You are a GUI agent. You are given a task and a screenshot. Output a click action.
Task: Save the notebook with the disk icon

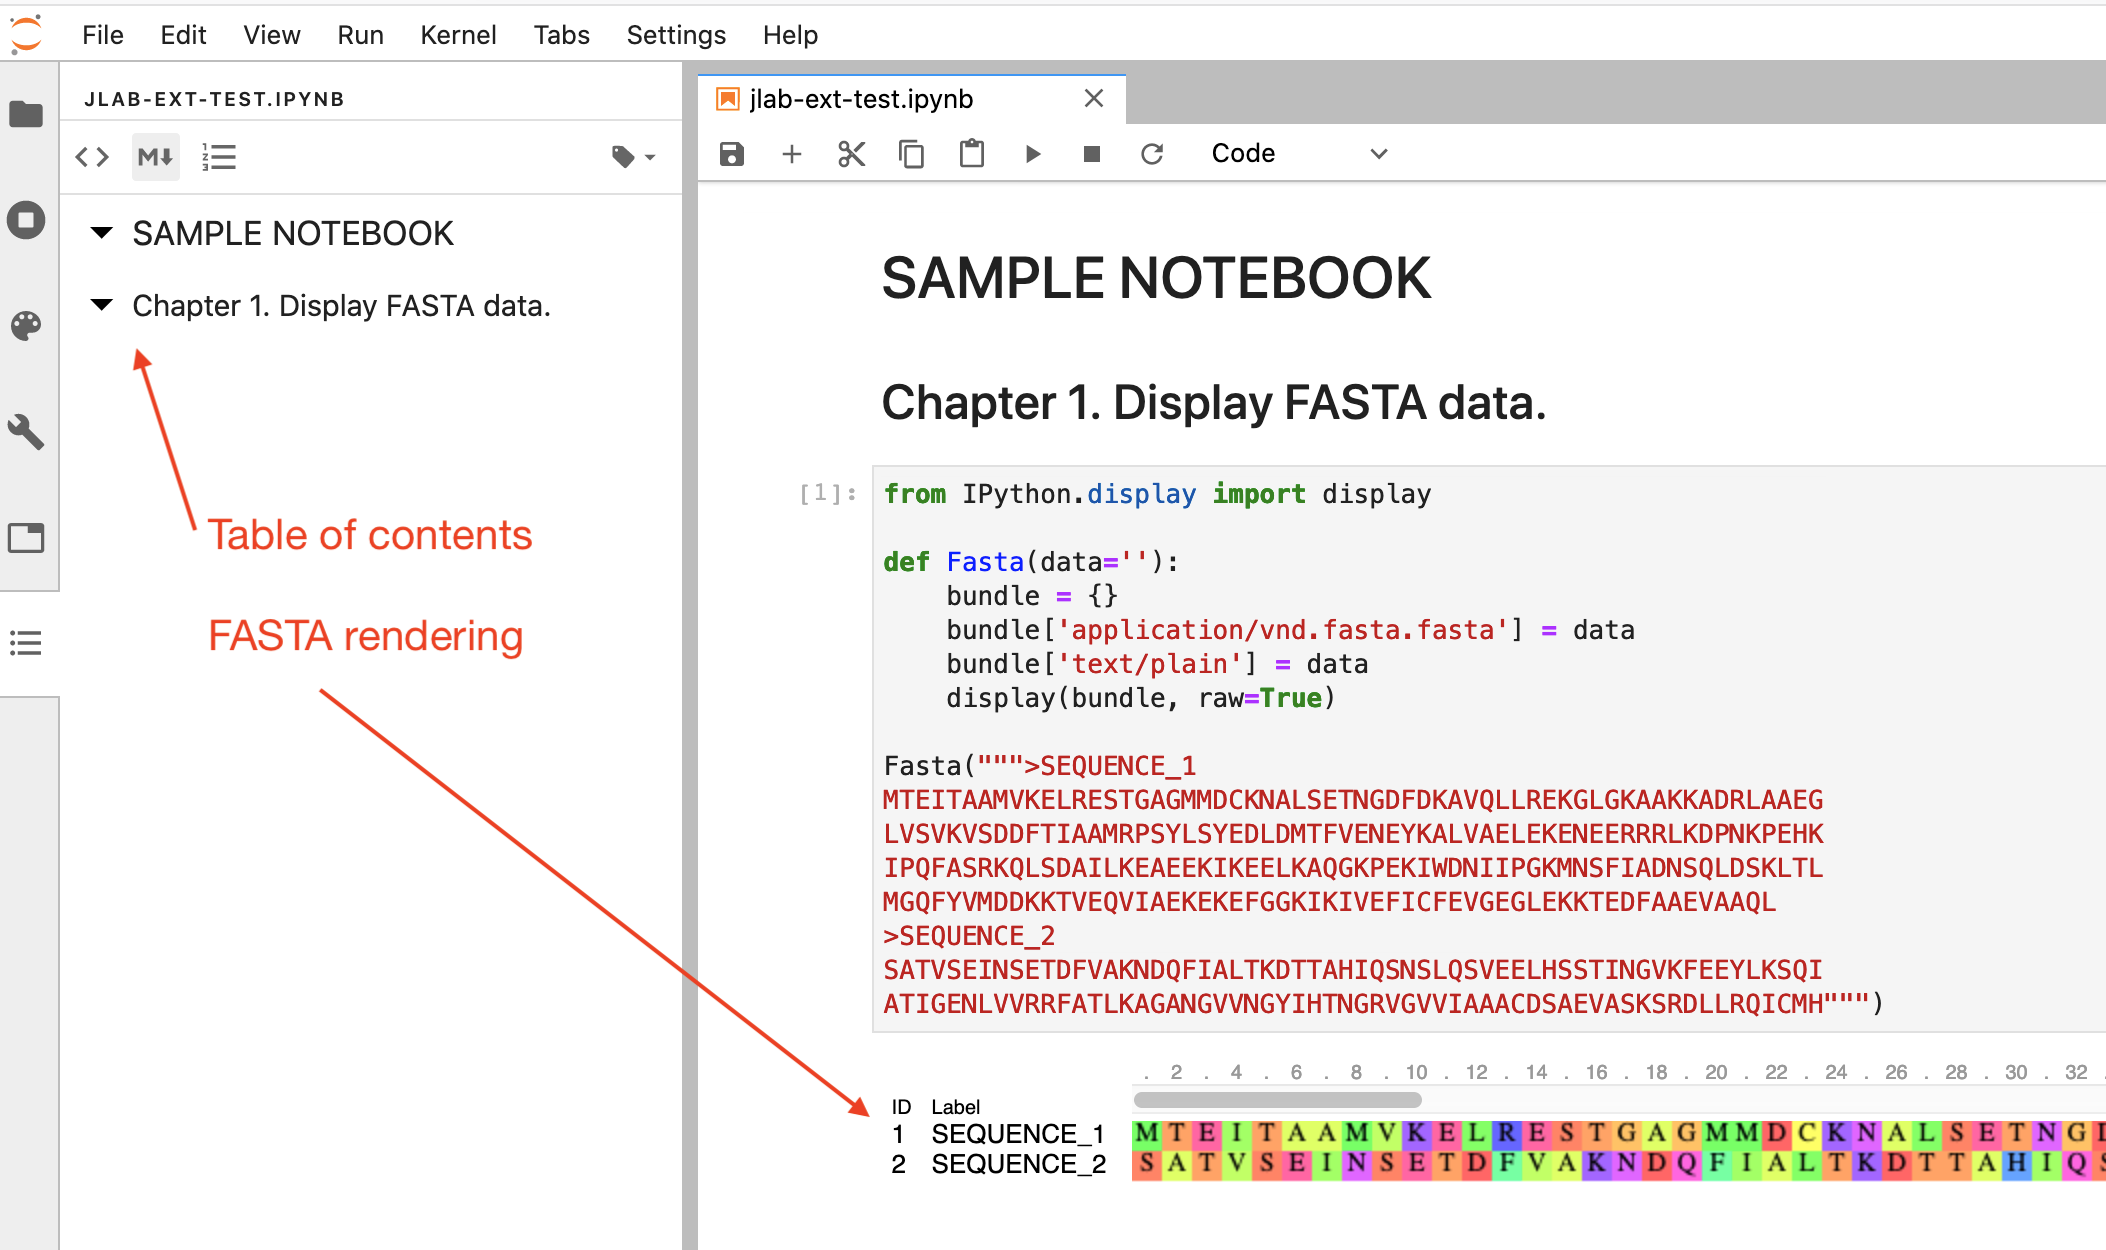click(x=732, y=154)
